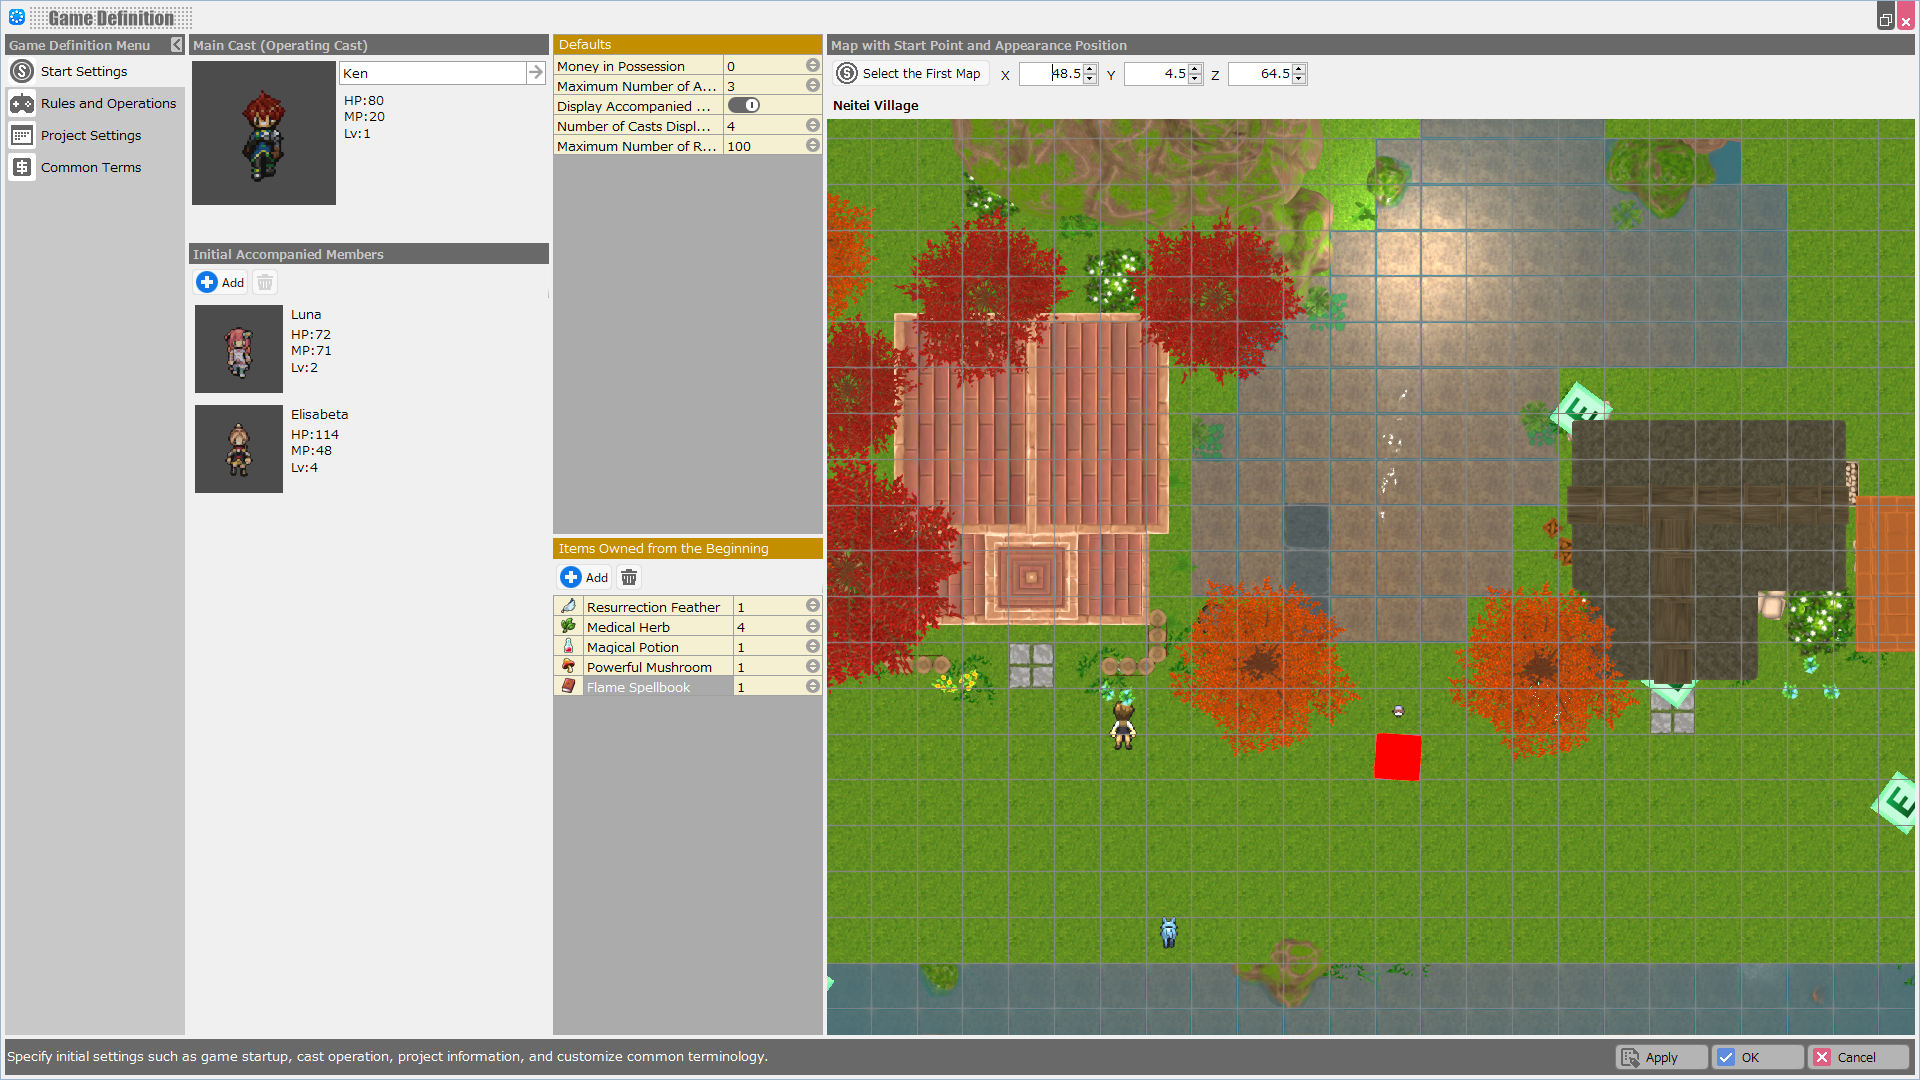Image resolution: width=1920 pixels, height=1080 pixels.
Task: Open Rules and Operations menu
Action: (x=108, y=103)
